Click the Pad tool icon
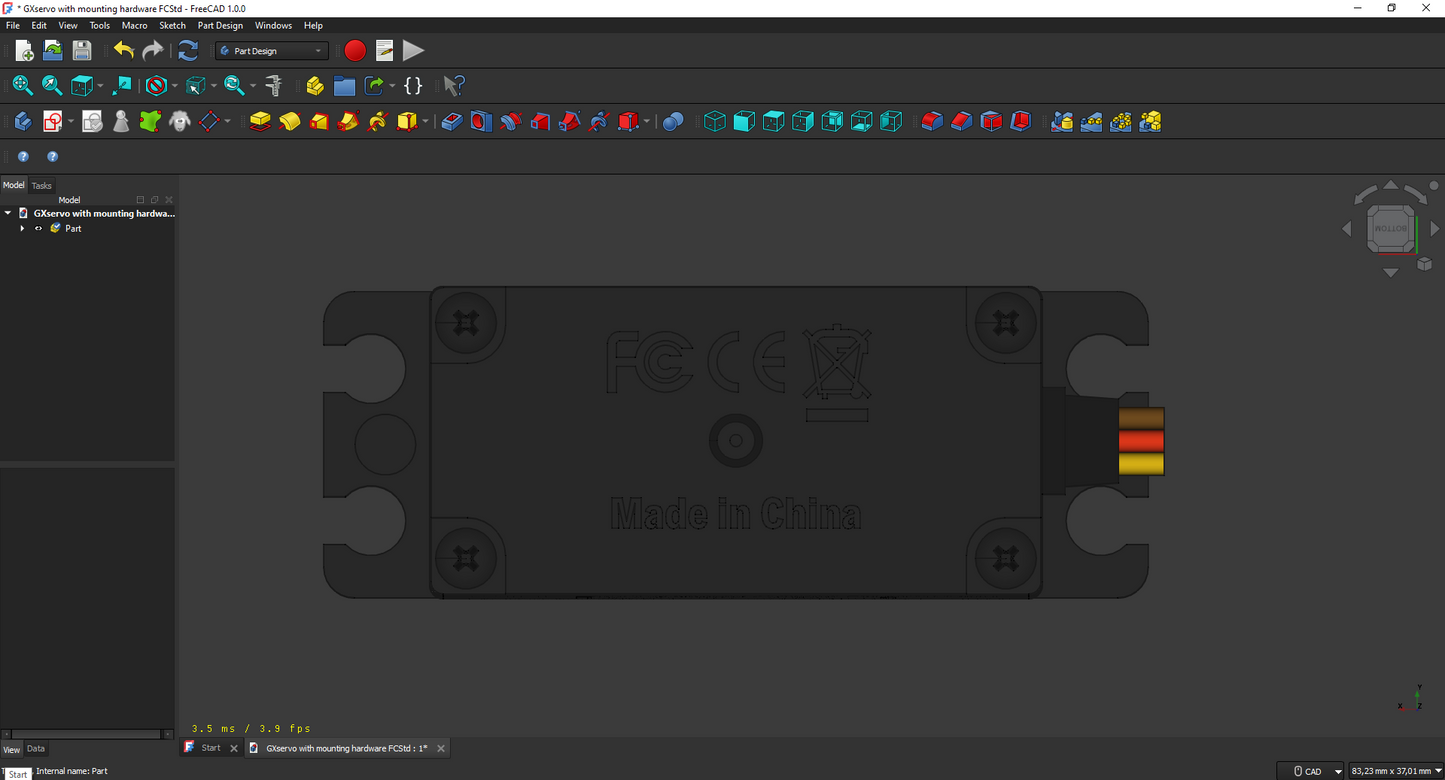This screenshot has width=1445, height=780. [260, 121]
